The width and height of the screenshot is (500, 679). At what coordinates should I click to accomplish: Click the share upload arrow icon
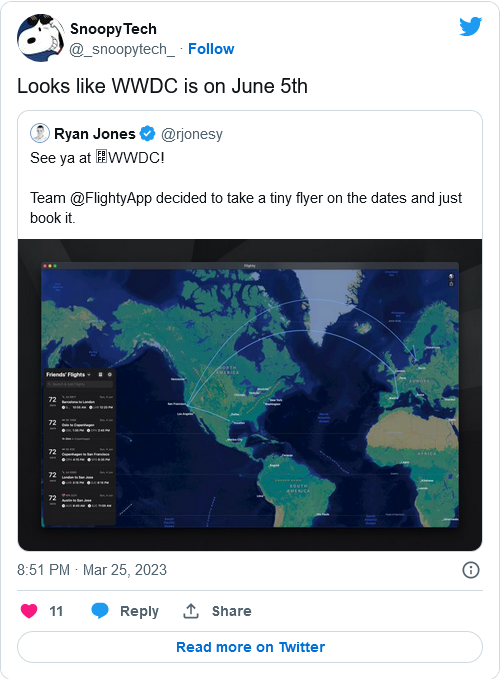[x=190, y=611]
